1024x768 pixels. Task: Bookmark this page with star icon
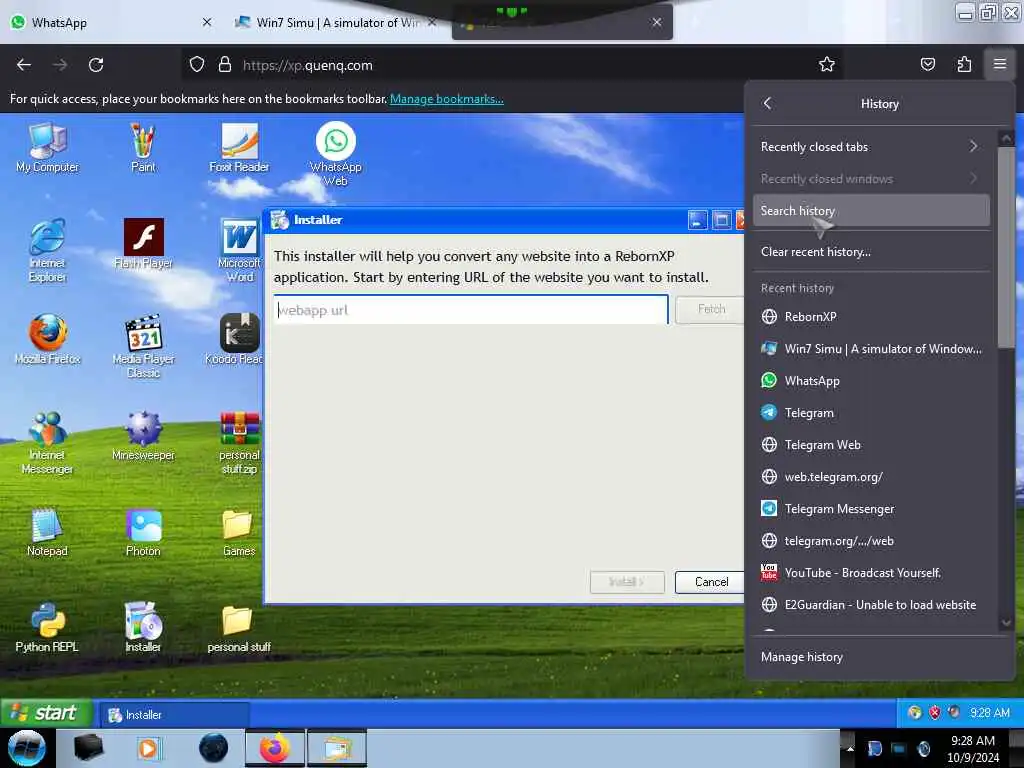tap(827, 64)
